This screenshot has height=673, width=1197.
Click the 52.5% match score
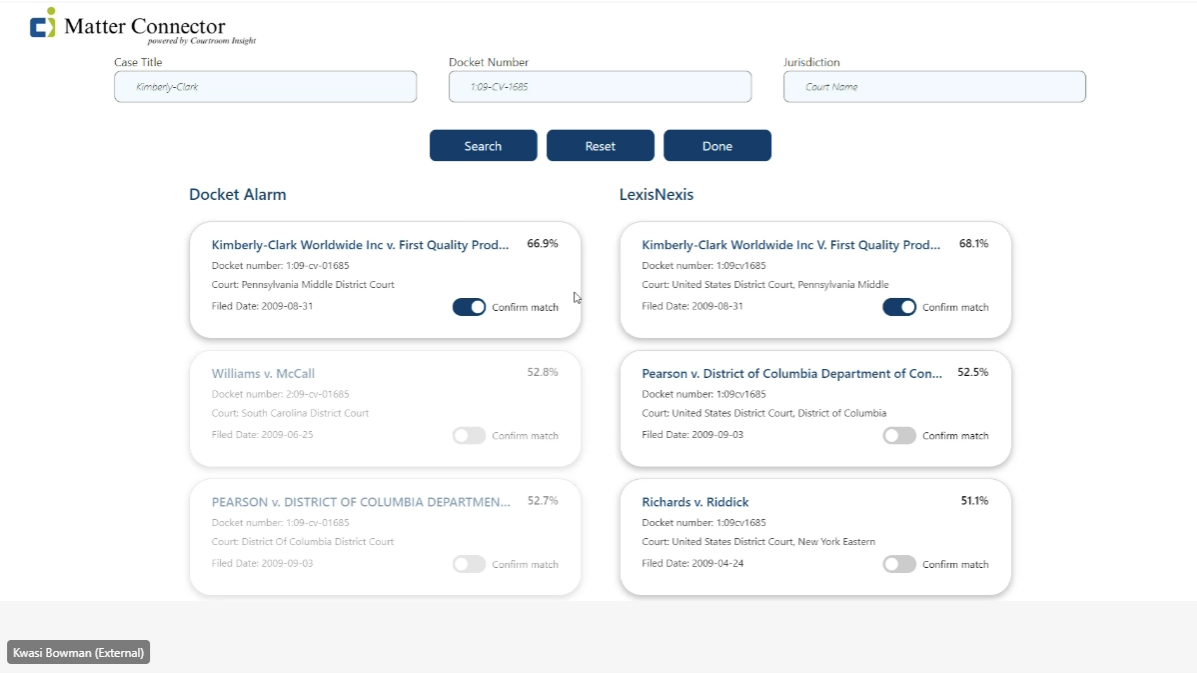[973, 372]
